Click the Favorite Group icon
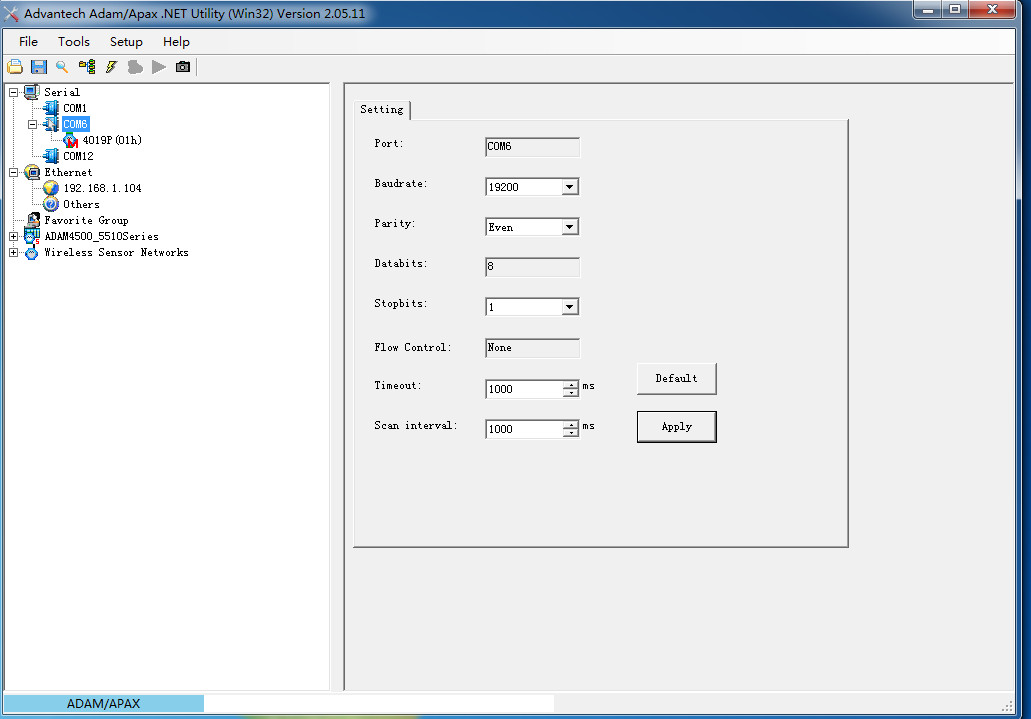Image resolution: width=1031 pixels, height=719 pixels. pos(33,220)
